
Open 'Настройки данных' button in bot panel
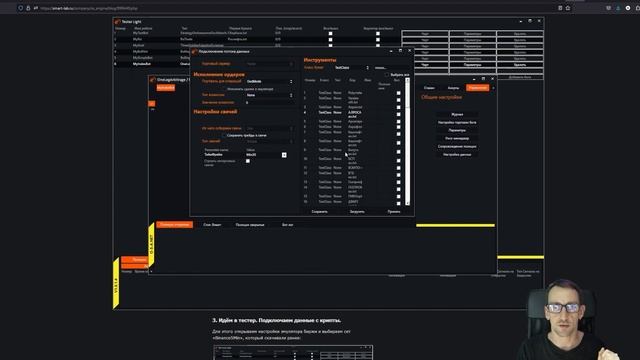(x=457, y=155)
